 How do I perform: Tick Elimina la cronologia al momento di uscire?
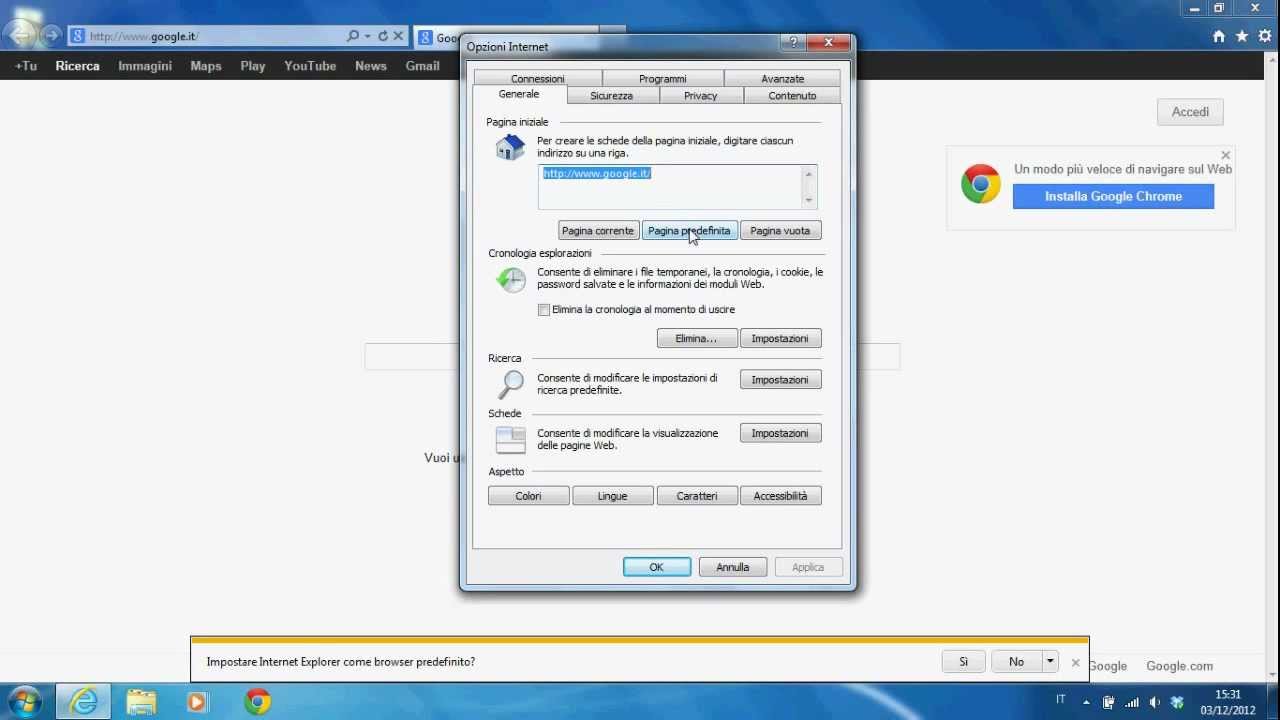click(x=544, y=310)
